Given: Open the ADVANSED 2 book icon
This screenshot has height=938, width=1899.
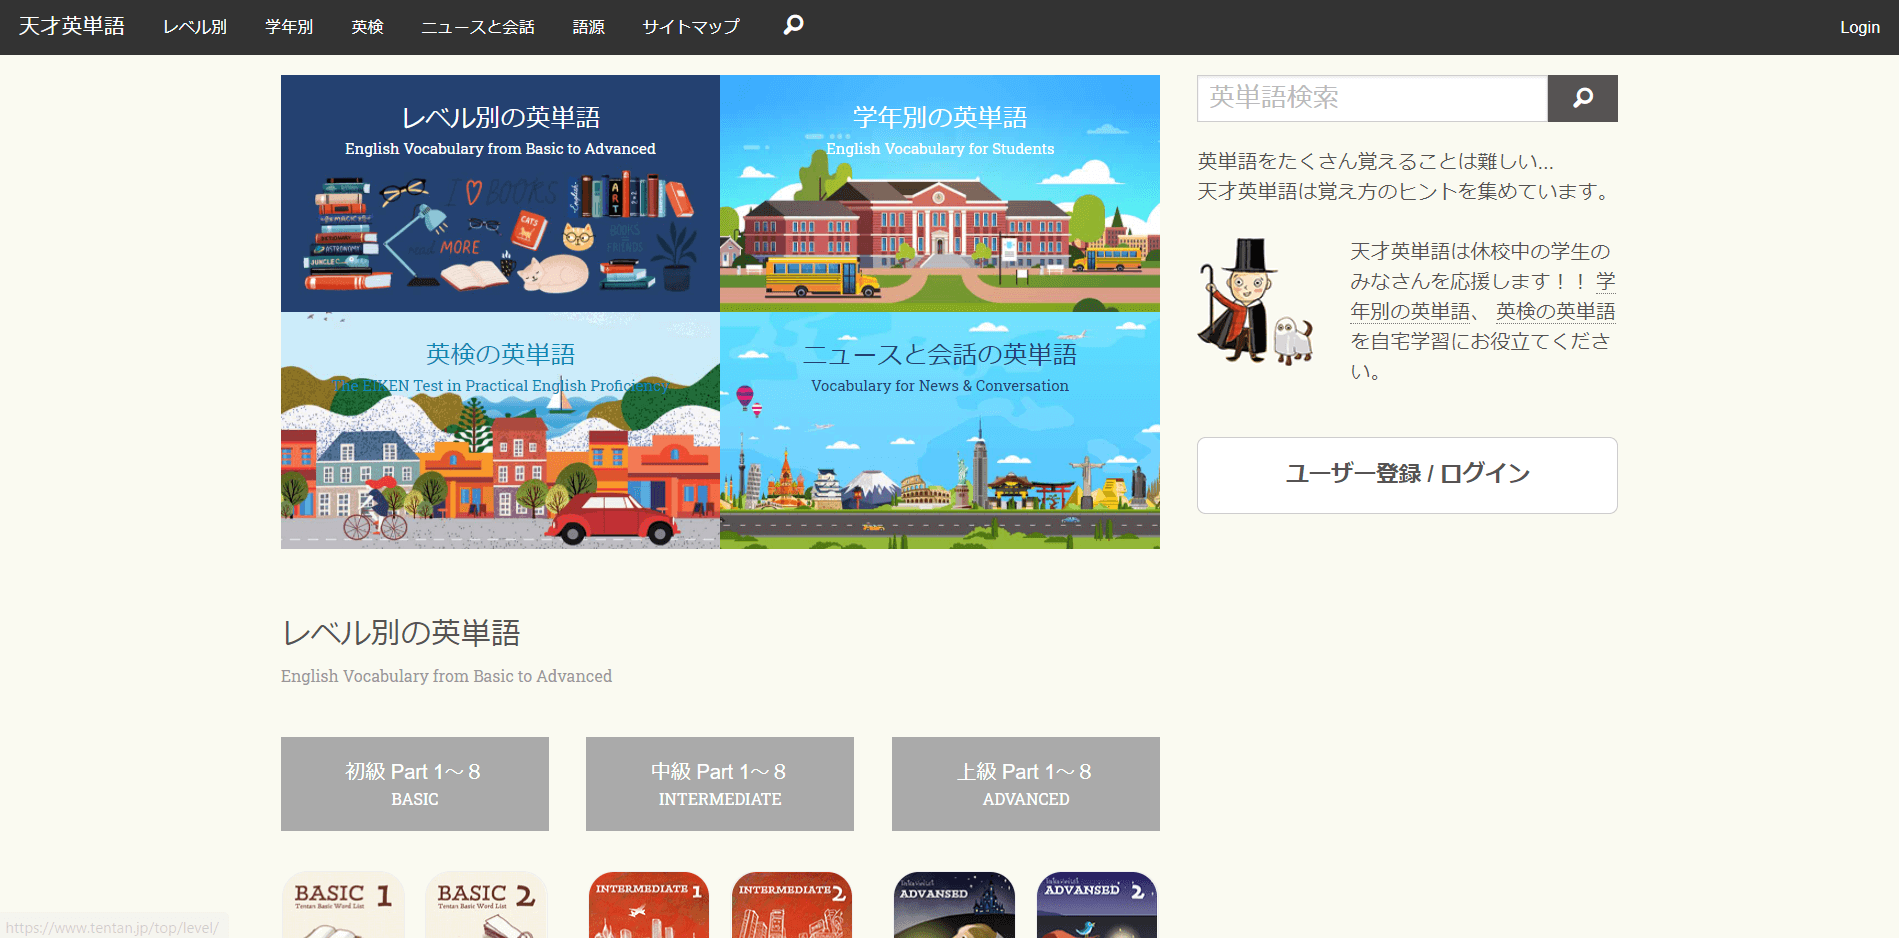Looking at the screenshot, I should 1096,905.
